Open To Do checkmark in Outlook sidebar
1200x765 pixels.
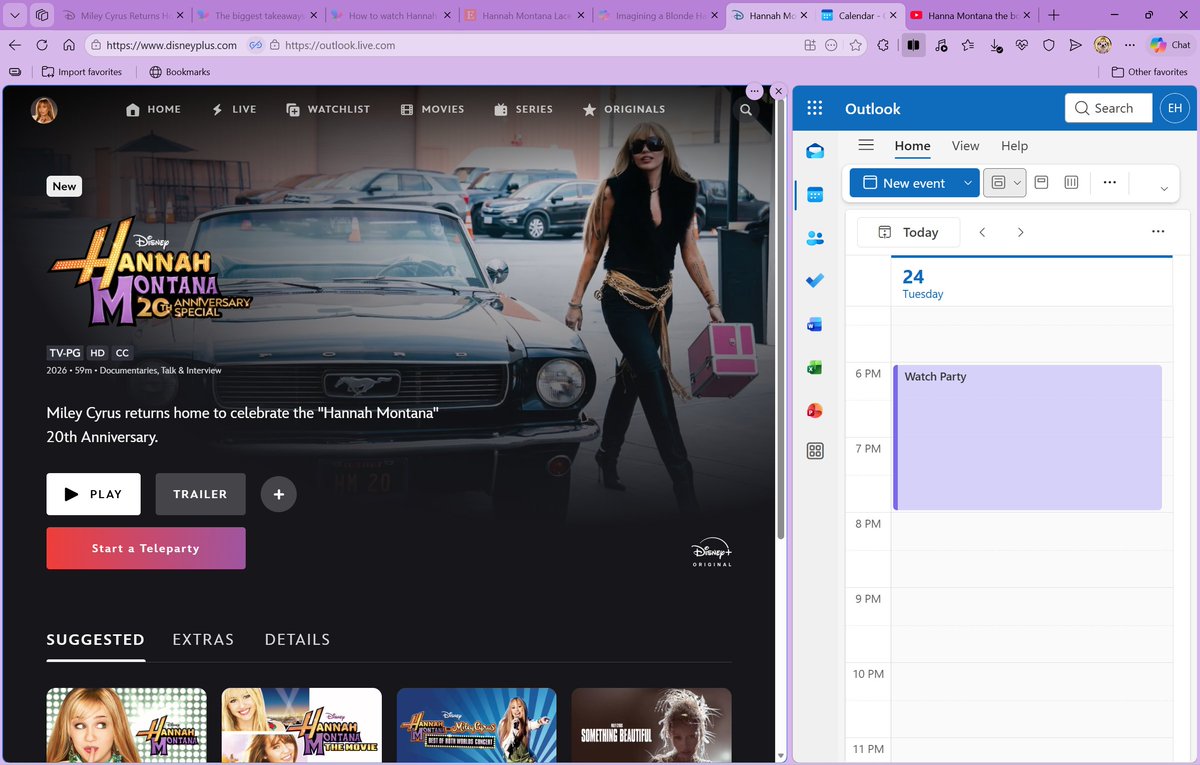click(x=815, y=281)
